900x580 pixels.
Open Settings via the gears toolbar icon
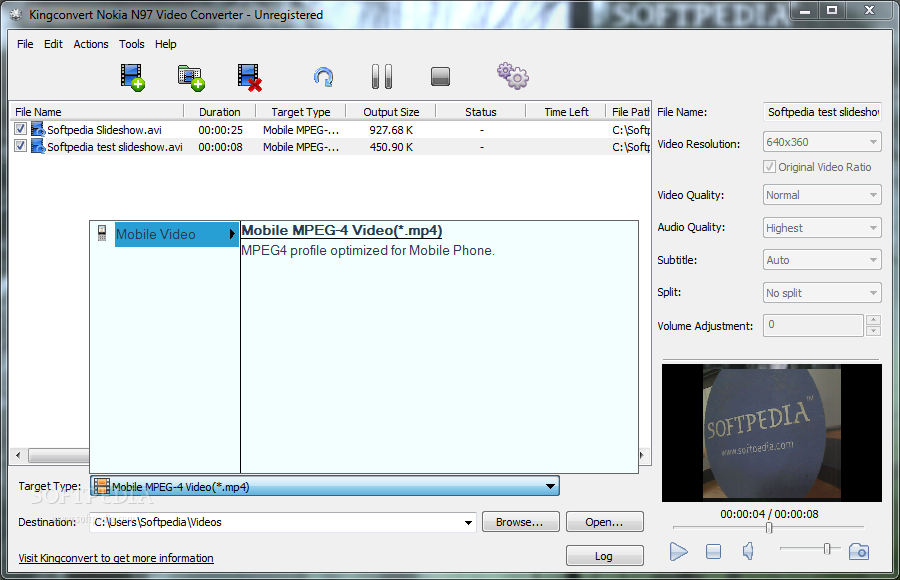tap(513, 76)
